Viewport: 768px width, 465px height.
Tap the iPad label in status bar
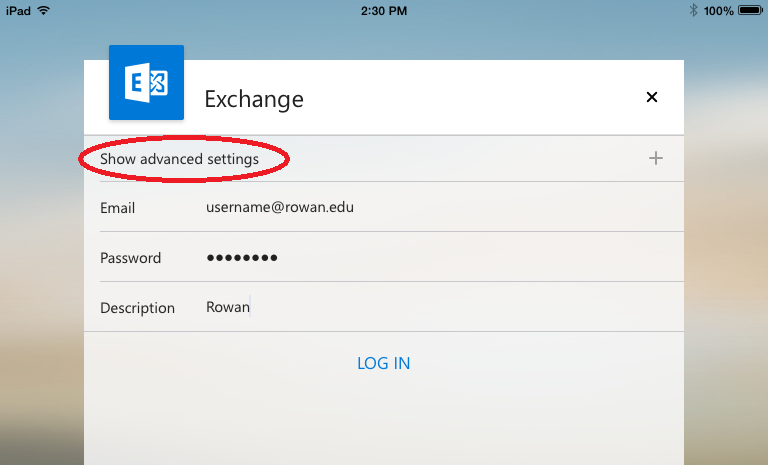click(18, 10)
